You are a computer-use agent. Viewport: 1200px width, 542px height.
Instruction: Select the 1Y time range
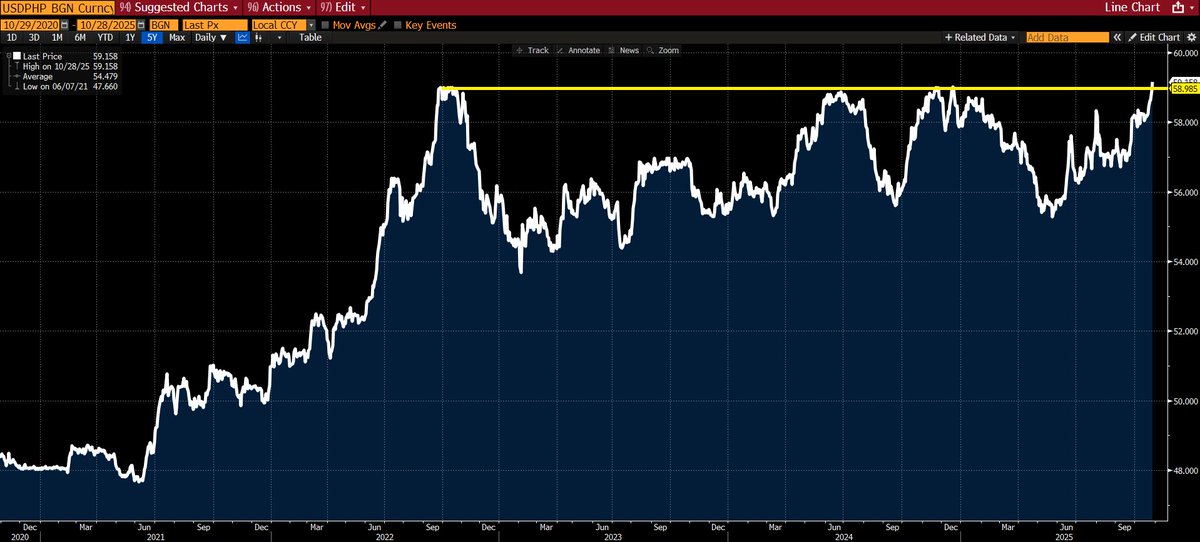(x=130, y=37)
